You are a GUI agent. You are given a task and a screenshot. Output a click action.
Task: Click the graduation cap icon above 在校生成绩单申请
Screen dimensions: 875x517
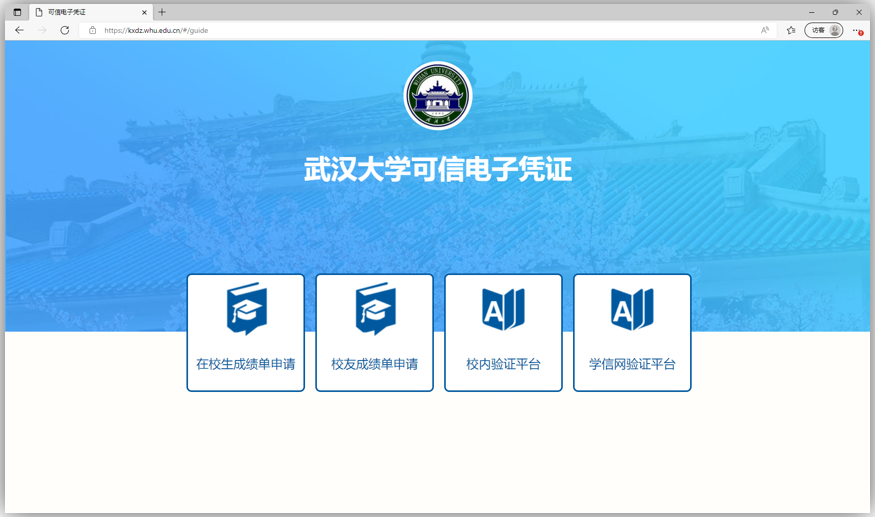tap(246, 309)
